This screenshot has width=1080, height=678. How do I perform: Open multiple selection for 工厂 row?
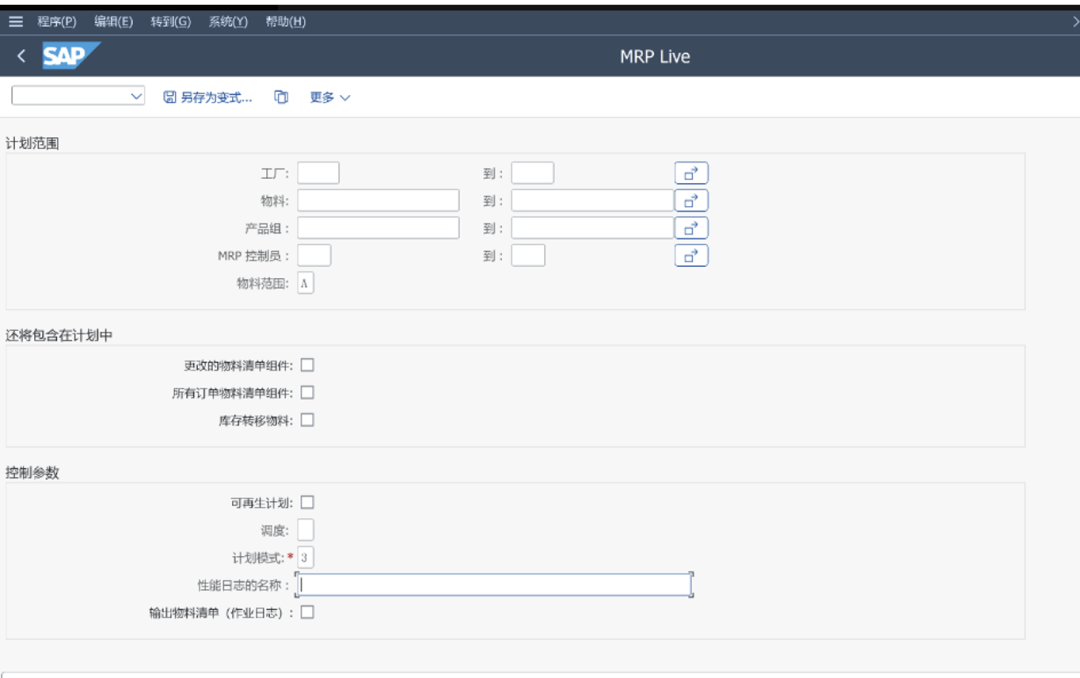point(691,174)
